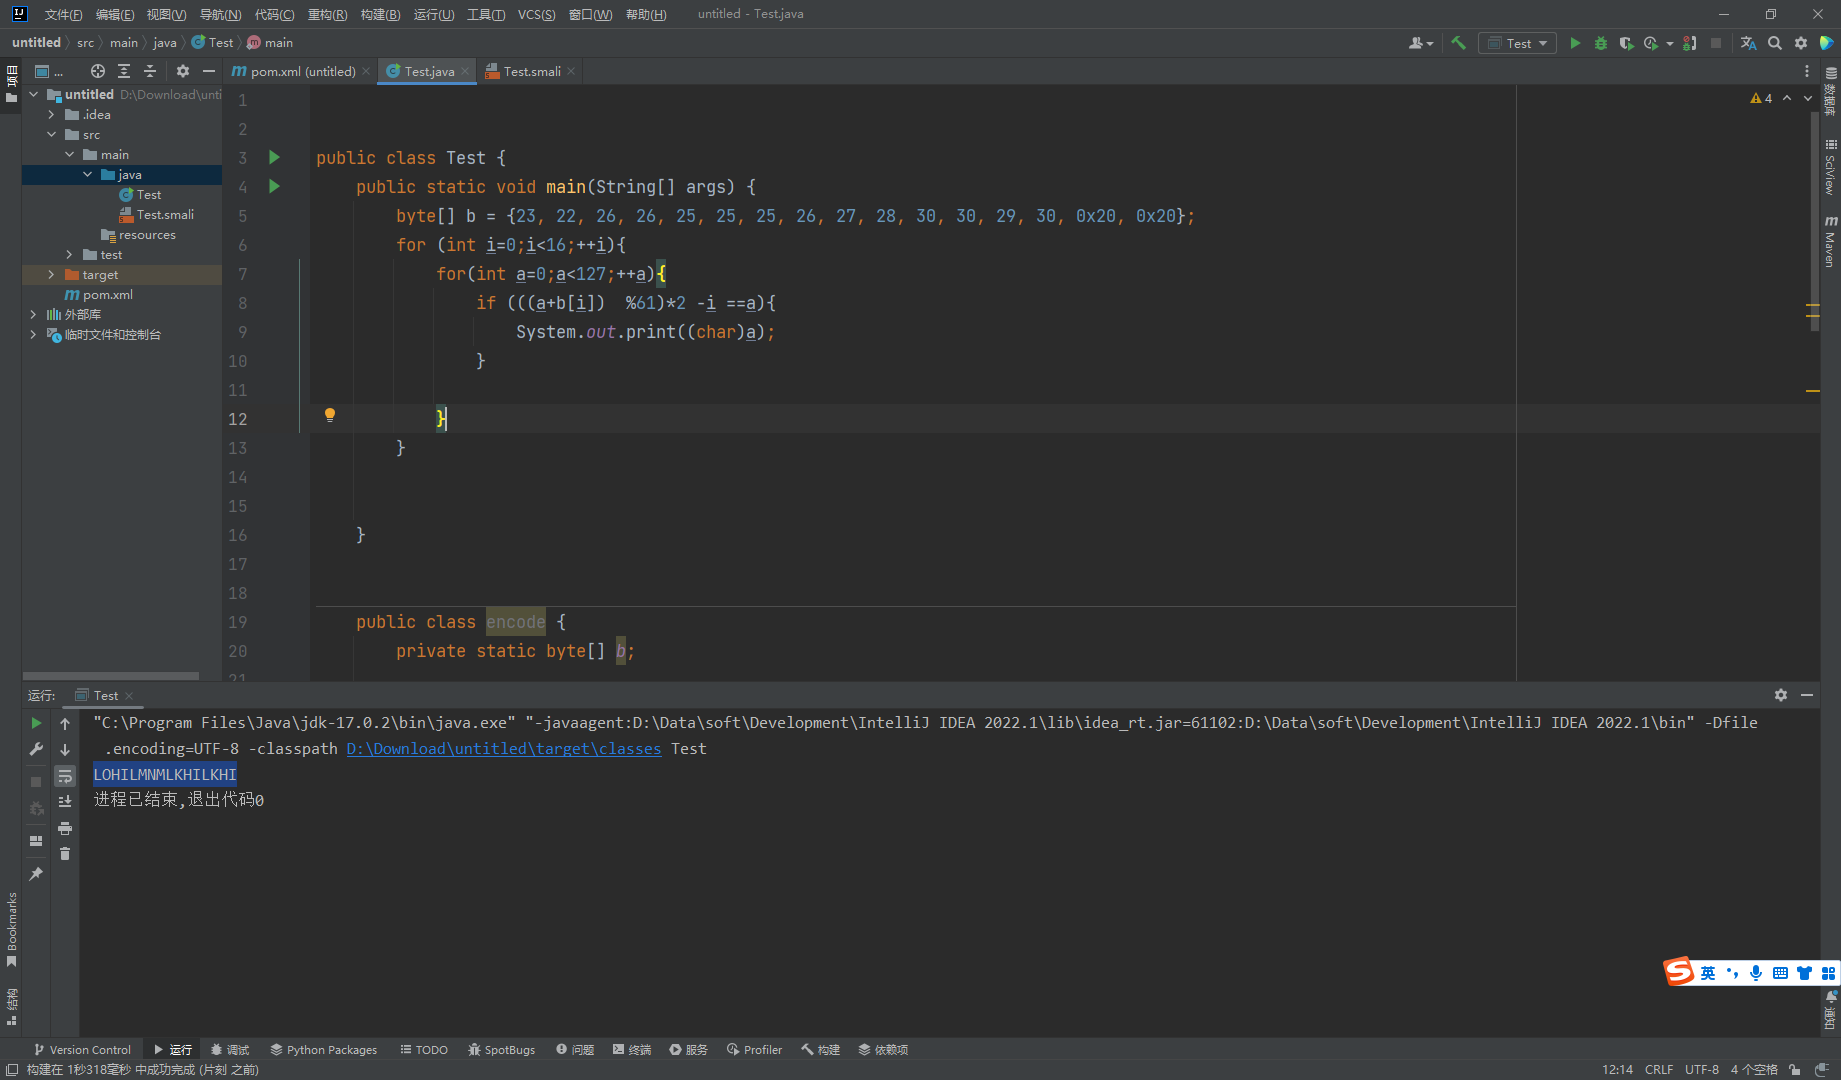Expand the 外部库 node in project tree

tap(33, 314)
